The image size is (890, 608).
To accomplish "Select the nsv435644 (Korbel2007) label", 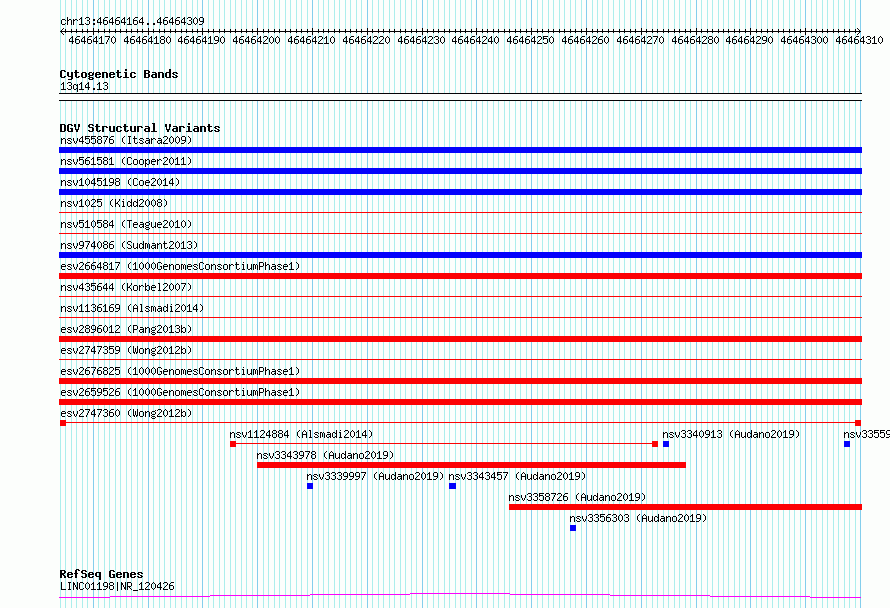I will (x=126, y=287).
